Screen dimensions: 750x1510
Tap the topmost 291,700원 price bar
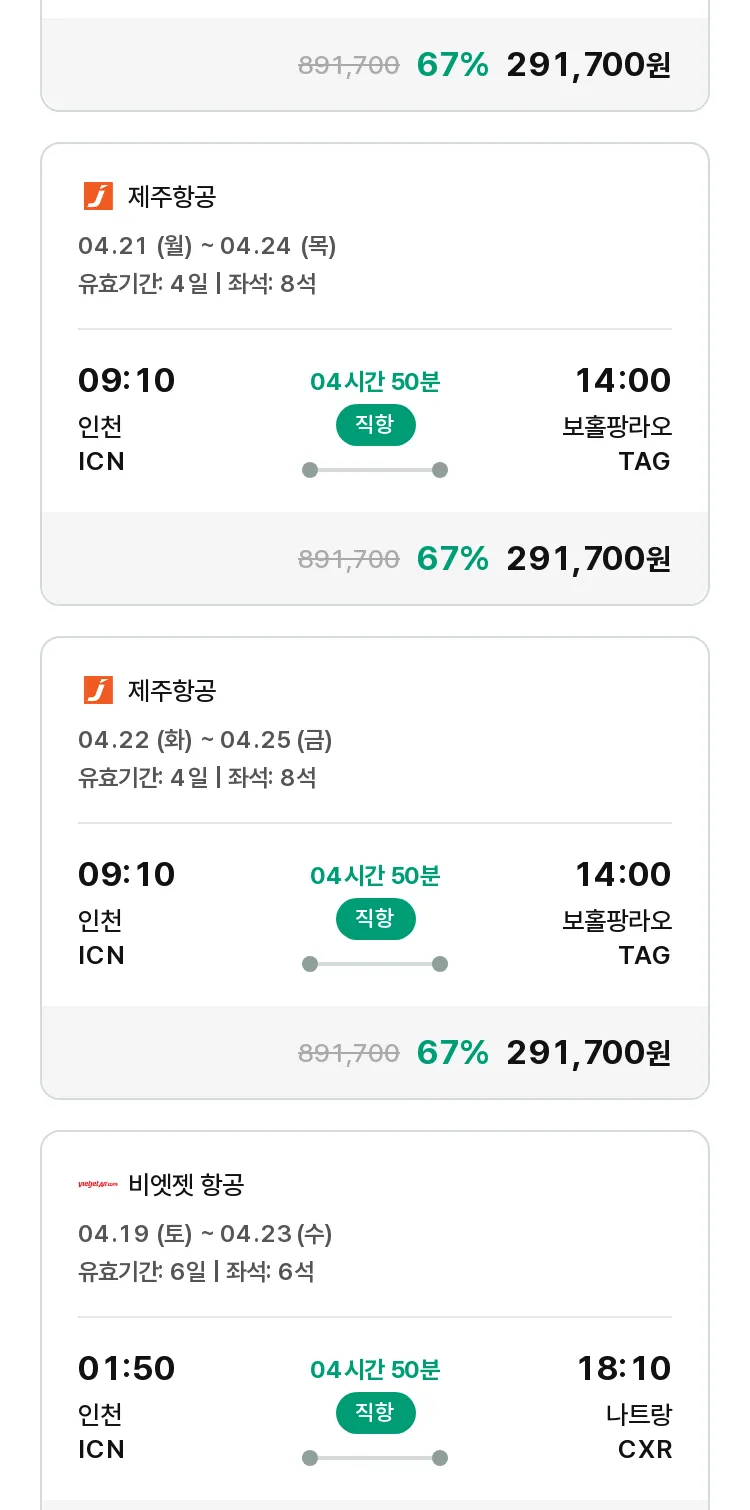pos(375,64)
